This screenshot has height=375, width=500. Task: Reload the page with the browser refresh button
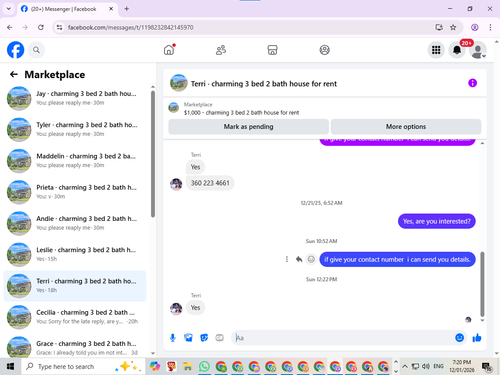coord(41,27)
